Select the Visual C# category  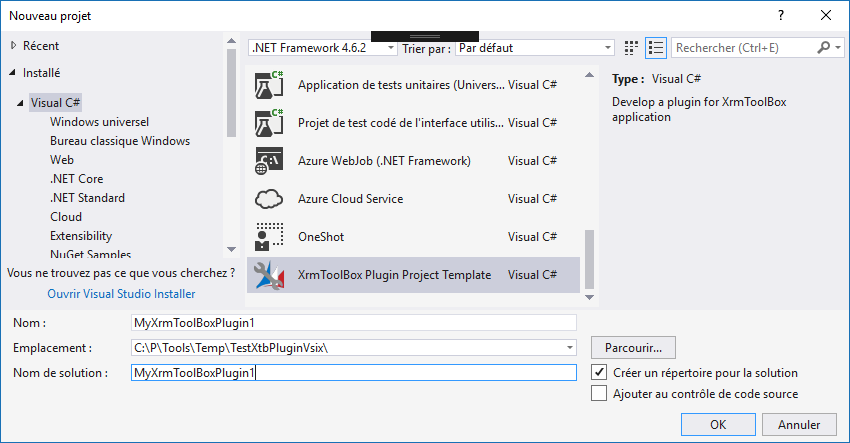coord(55,102)
